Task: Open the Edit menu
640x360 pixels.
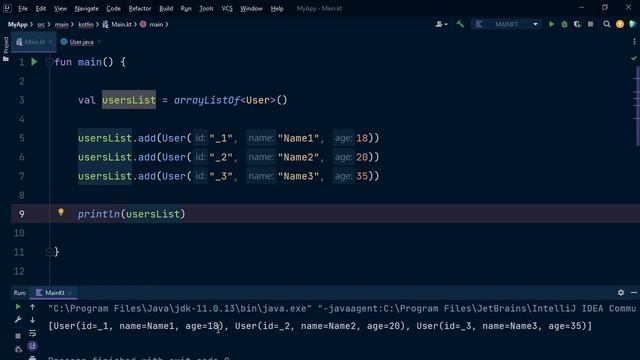Action: click(40, 8)
